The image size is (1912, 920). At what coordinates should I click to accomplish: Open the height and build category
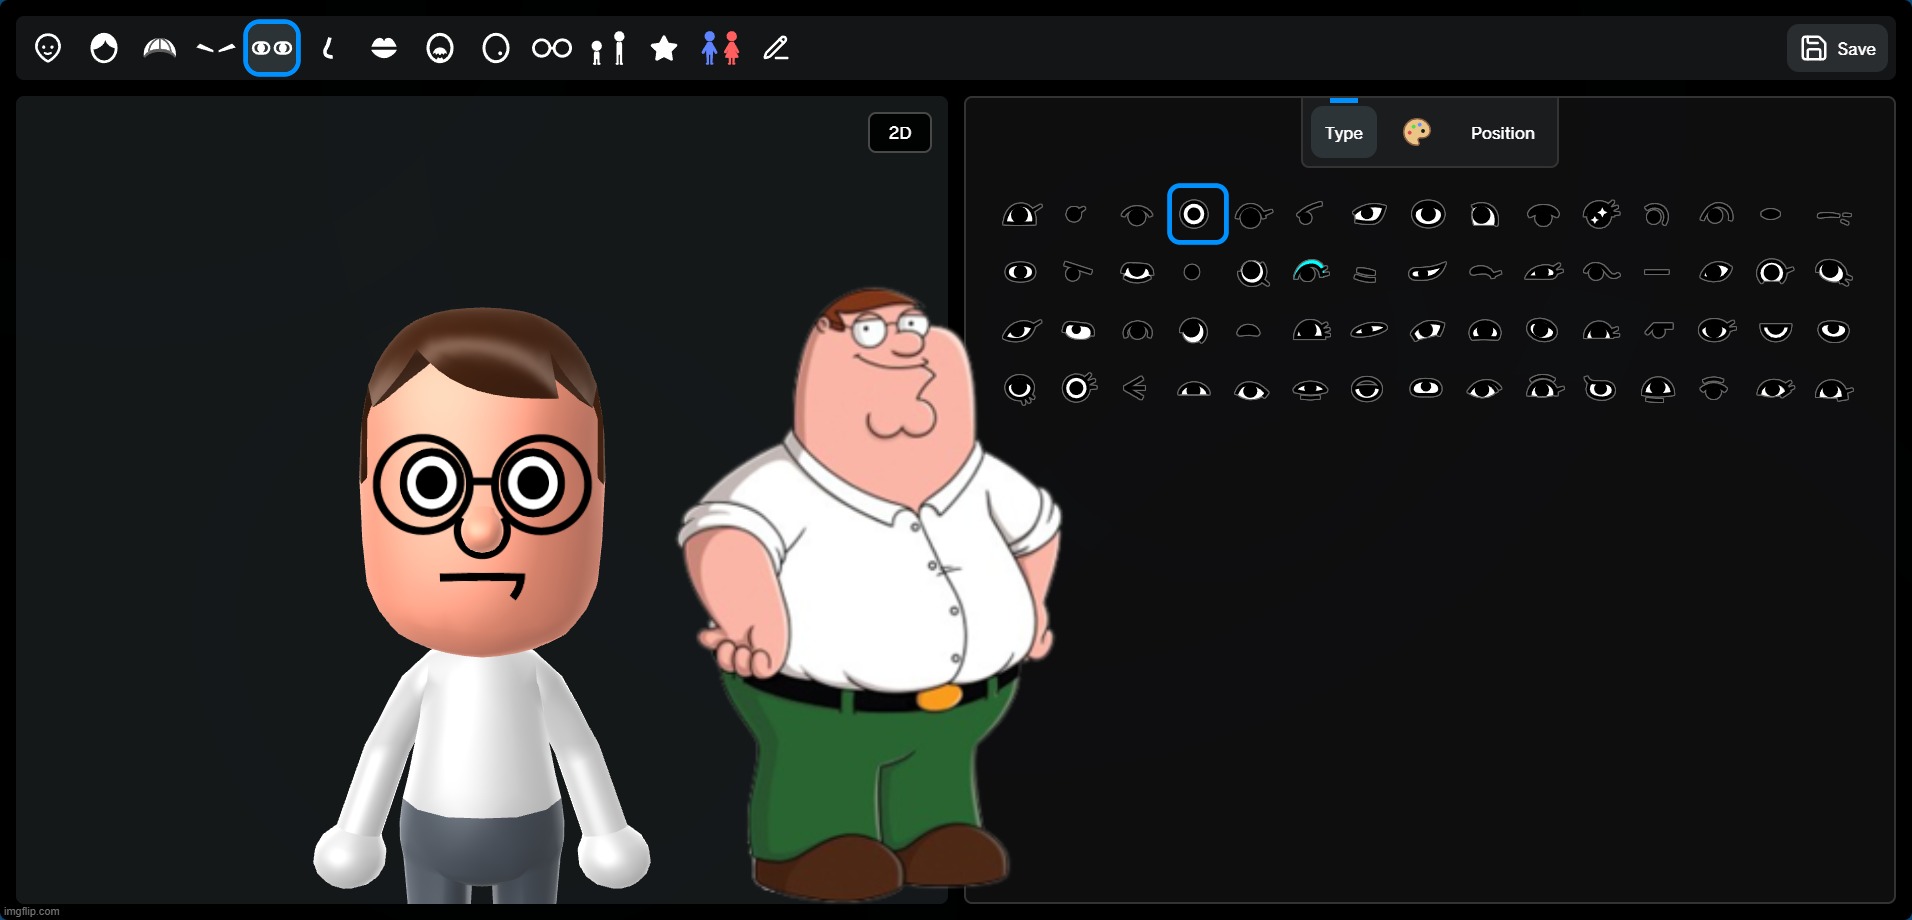608,48
